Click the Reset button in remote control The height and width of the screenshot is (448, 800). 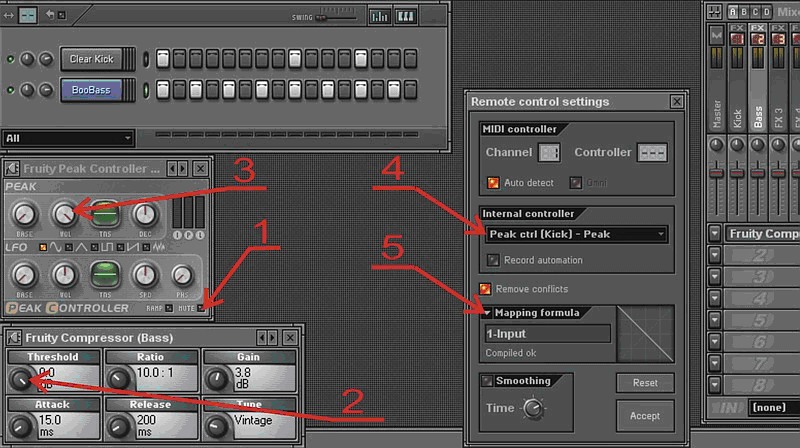pos(645,383)
